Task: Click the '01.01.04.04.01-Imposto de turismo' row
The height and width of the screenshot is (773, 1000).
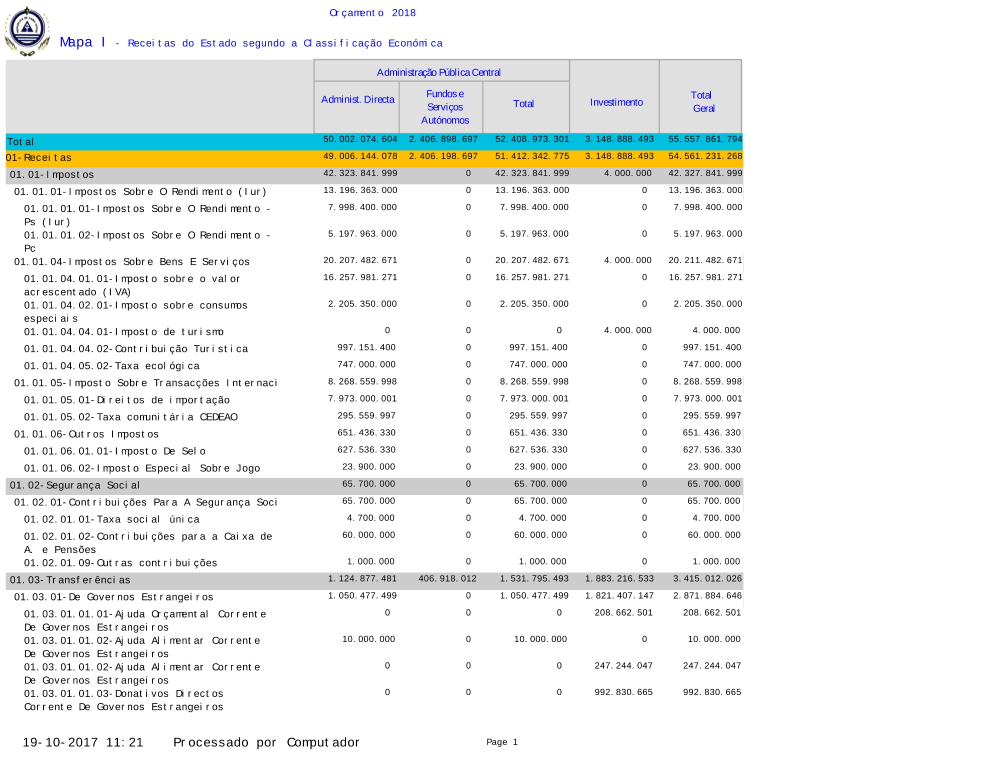Action: pos(124,331)
